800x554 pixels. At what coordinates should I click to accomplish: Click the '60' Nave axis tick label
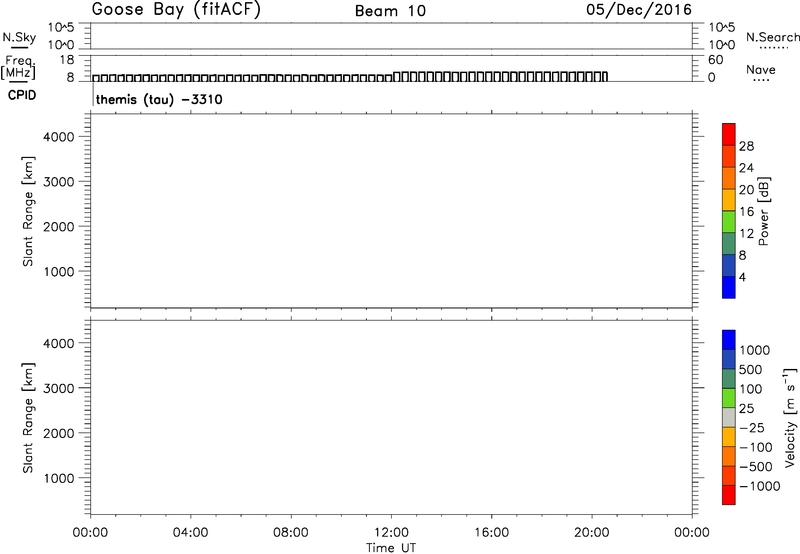point(715,60)
